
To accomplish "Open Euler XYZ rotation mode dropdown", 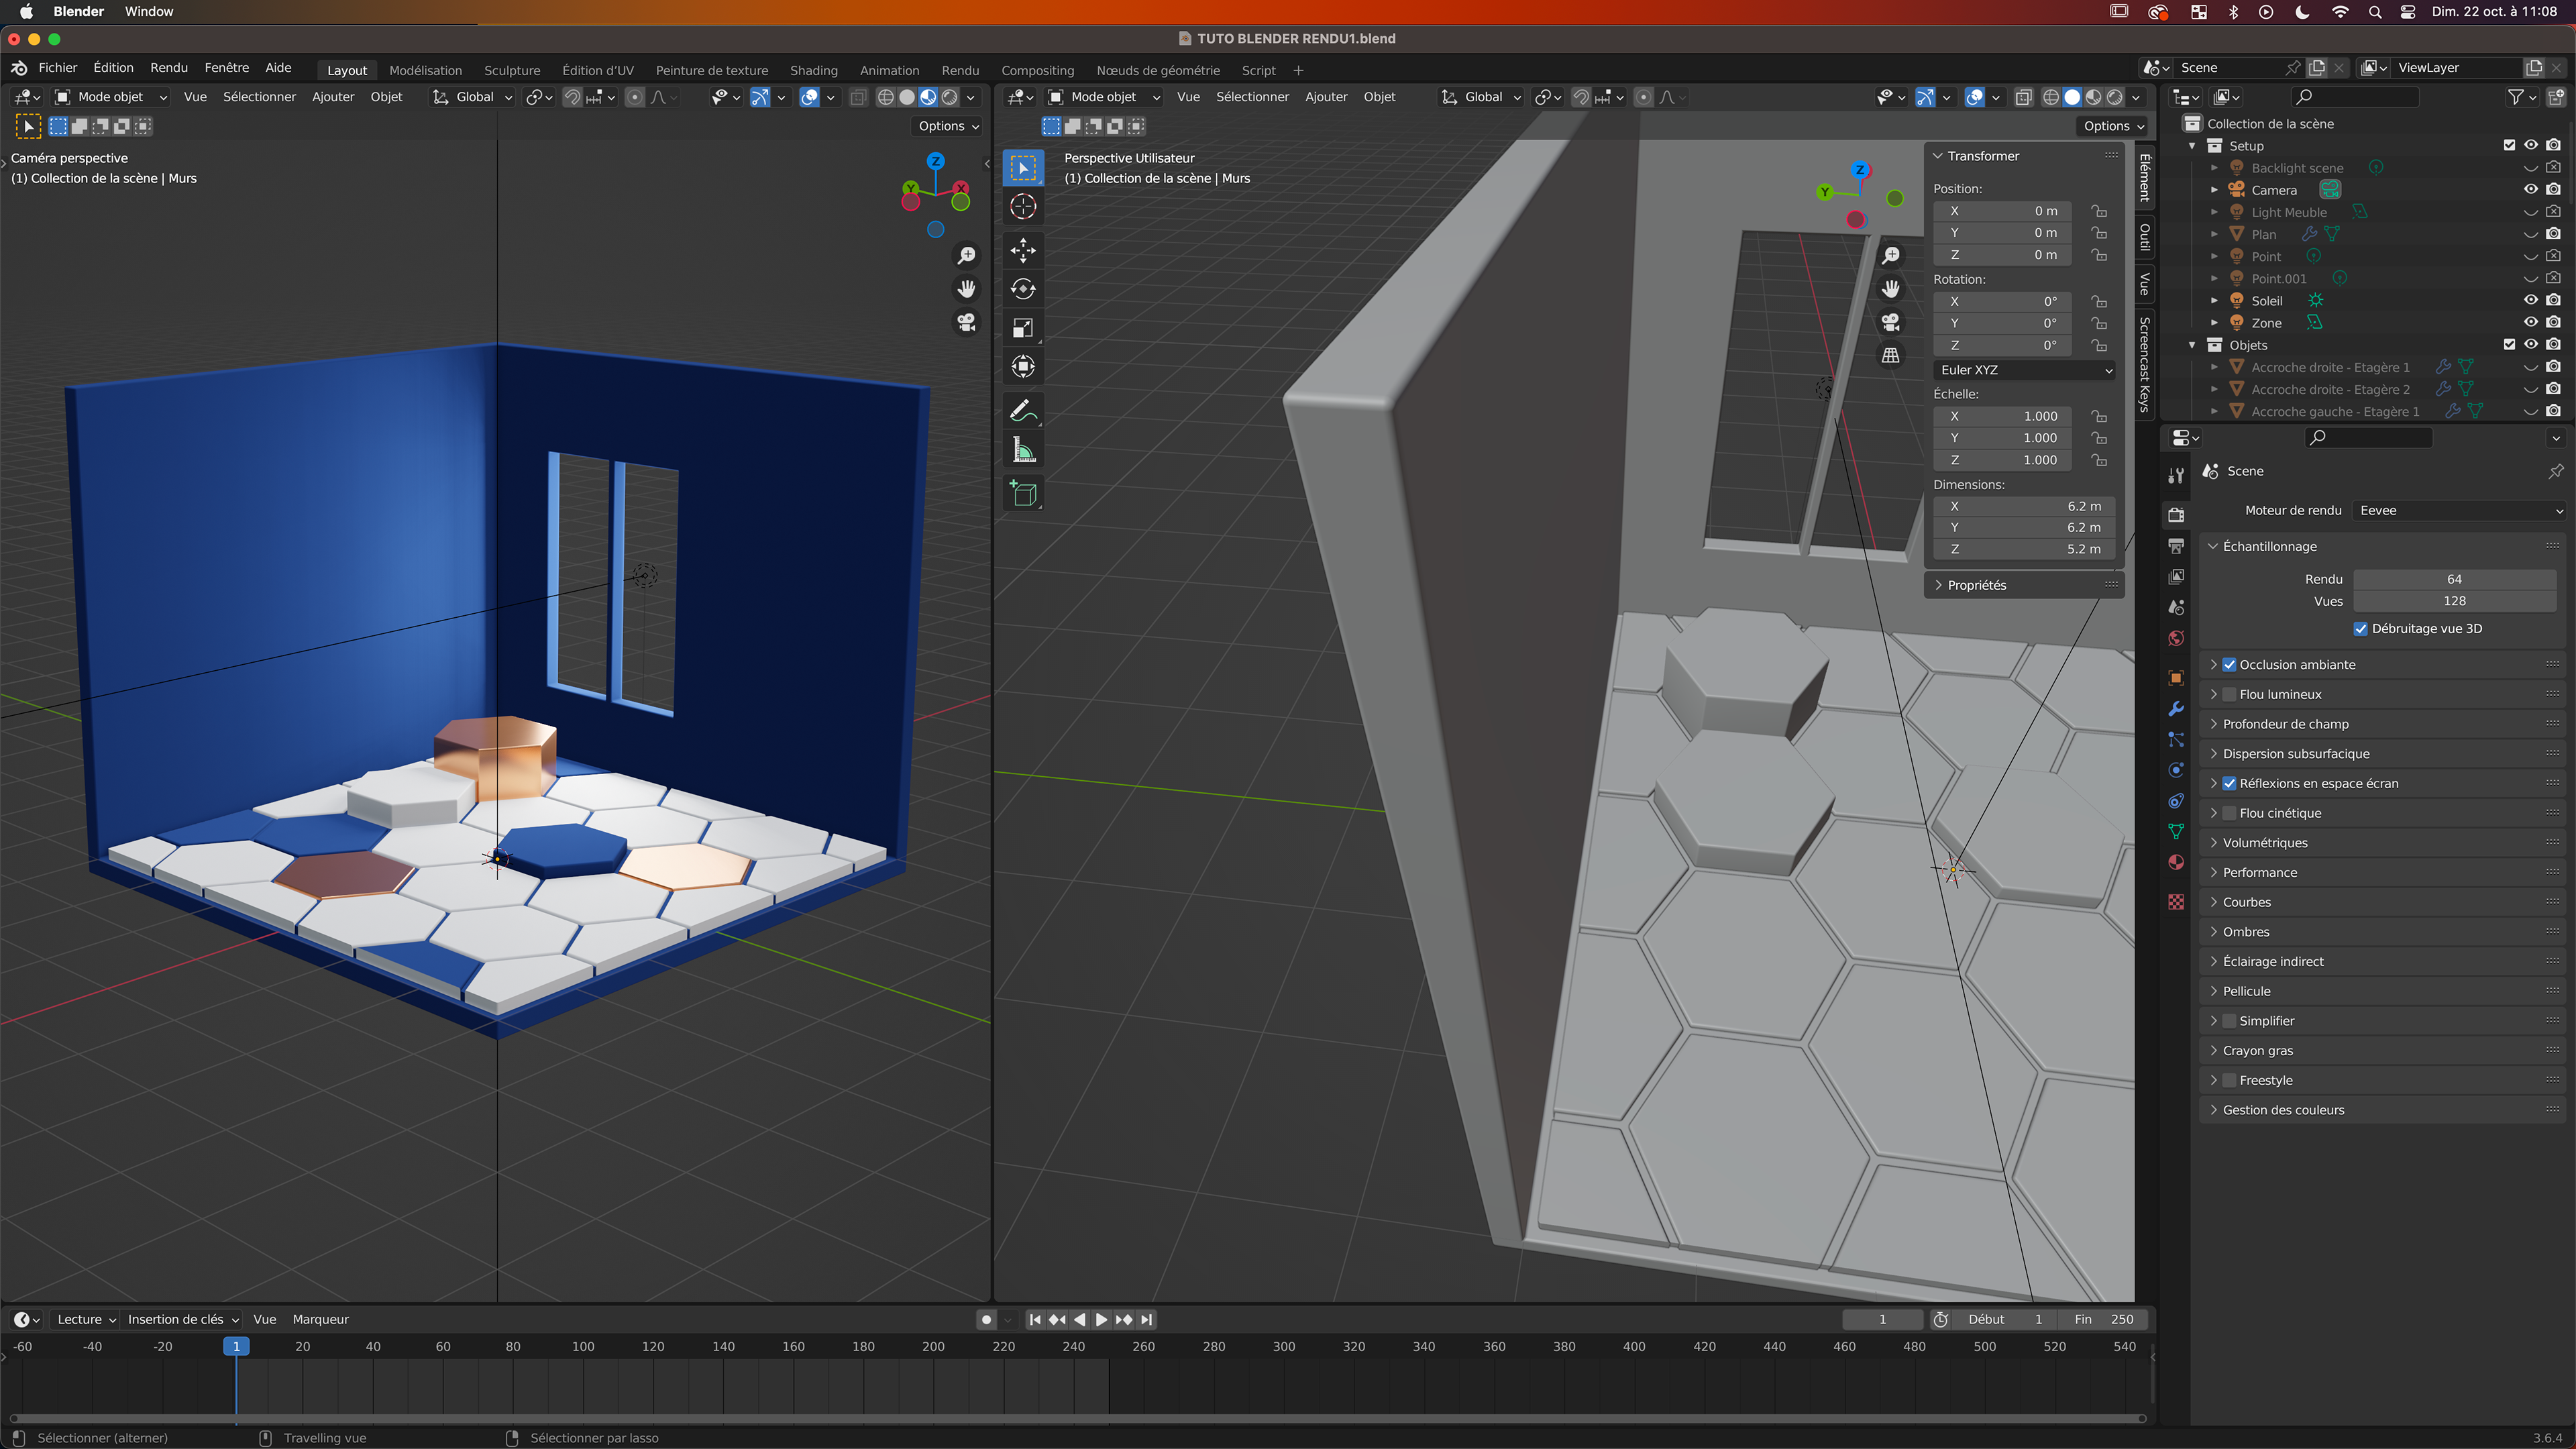I will (2025, 370).
